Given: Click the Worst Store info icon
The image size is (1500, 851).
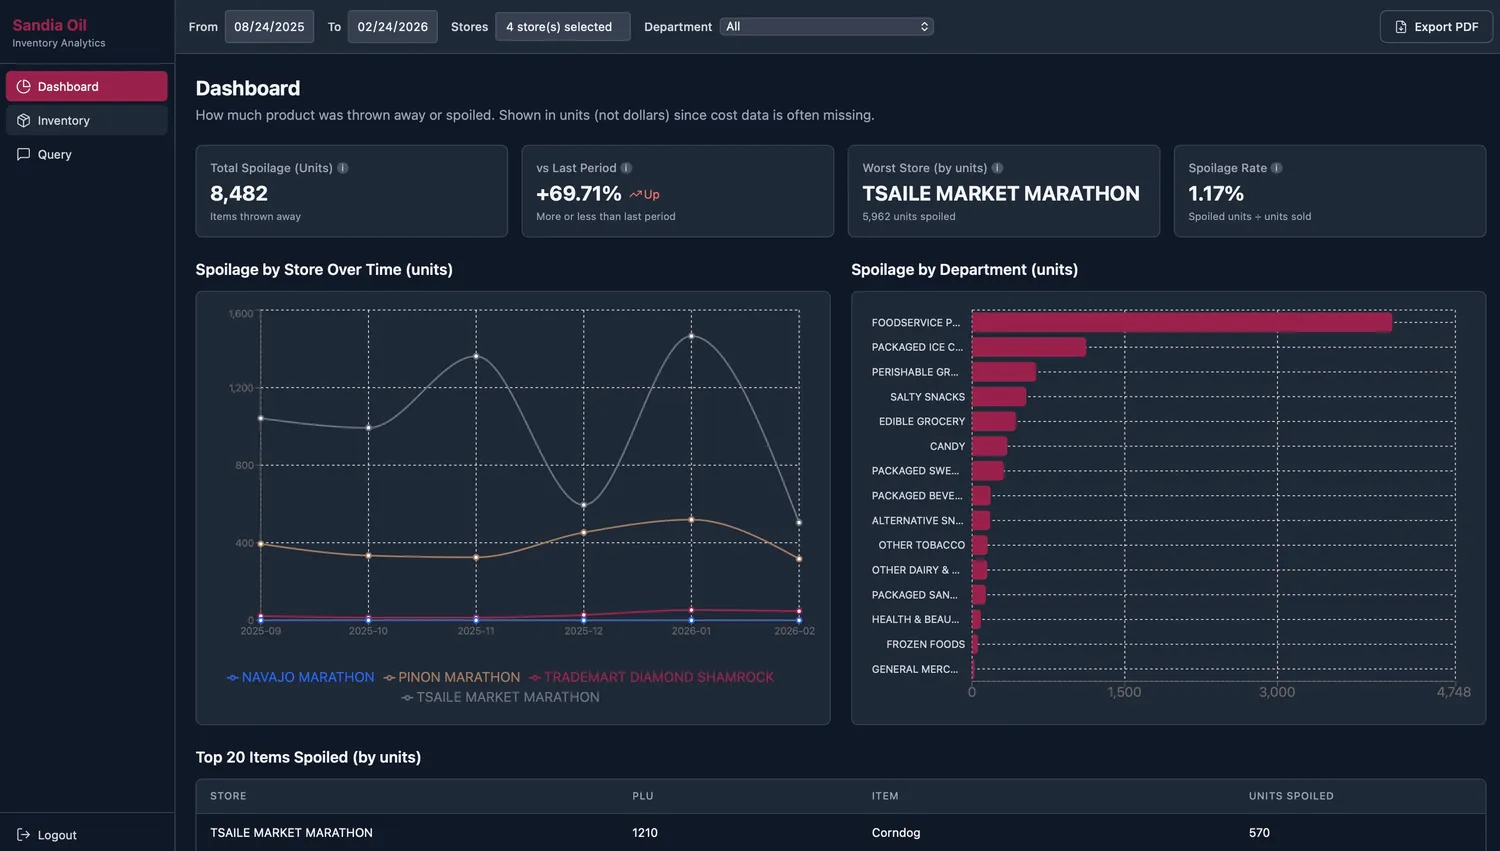Looking at the screenshot, I should [x=997, y=168].
